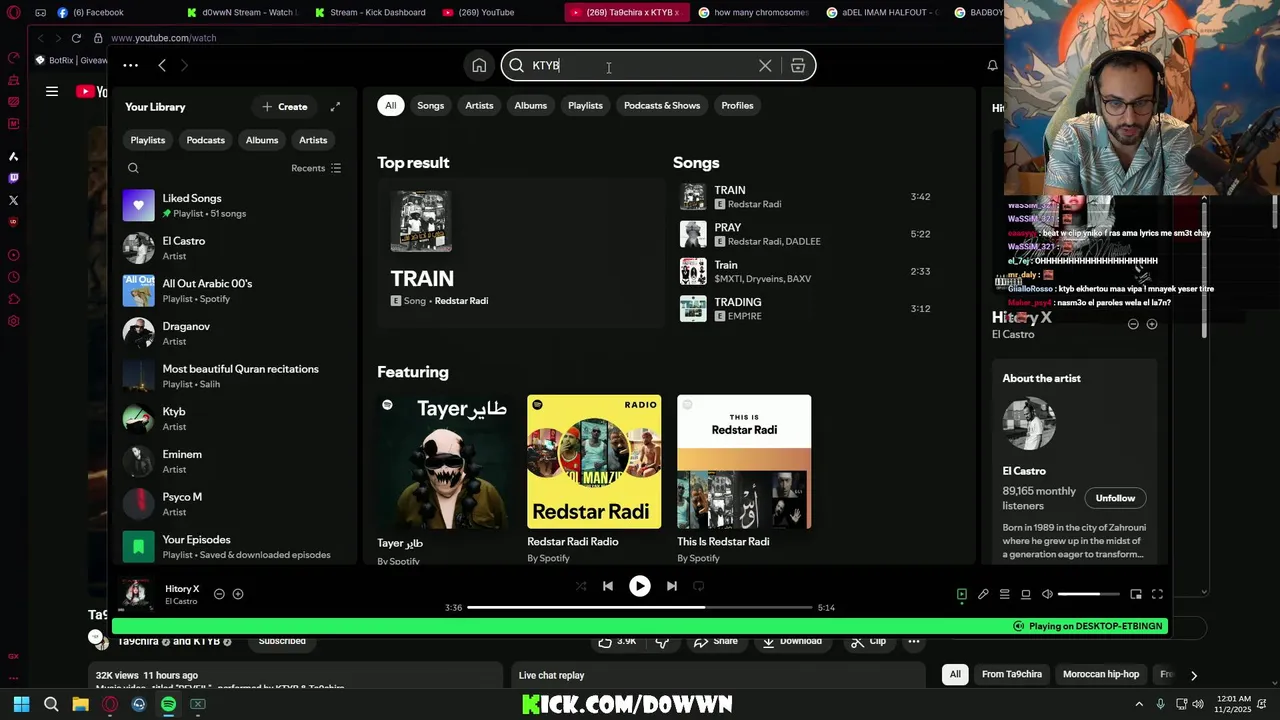The height and width of the screenshot is (720, 1280).
Task: Skip to previous track
Action: tap(608, 586)
